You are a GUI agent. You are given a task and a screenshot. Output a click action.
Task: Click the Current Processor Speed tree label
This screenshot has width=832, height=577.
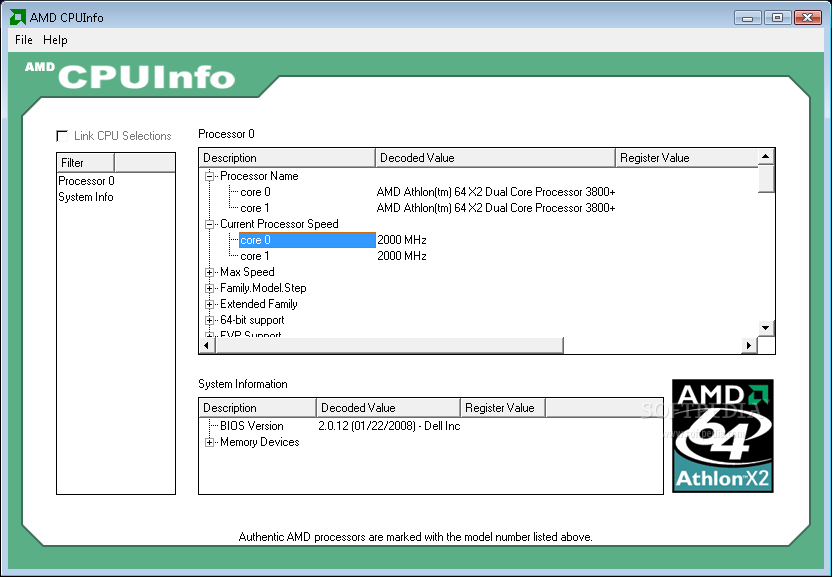point(279,224)
